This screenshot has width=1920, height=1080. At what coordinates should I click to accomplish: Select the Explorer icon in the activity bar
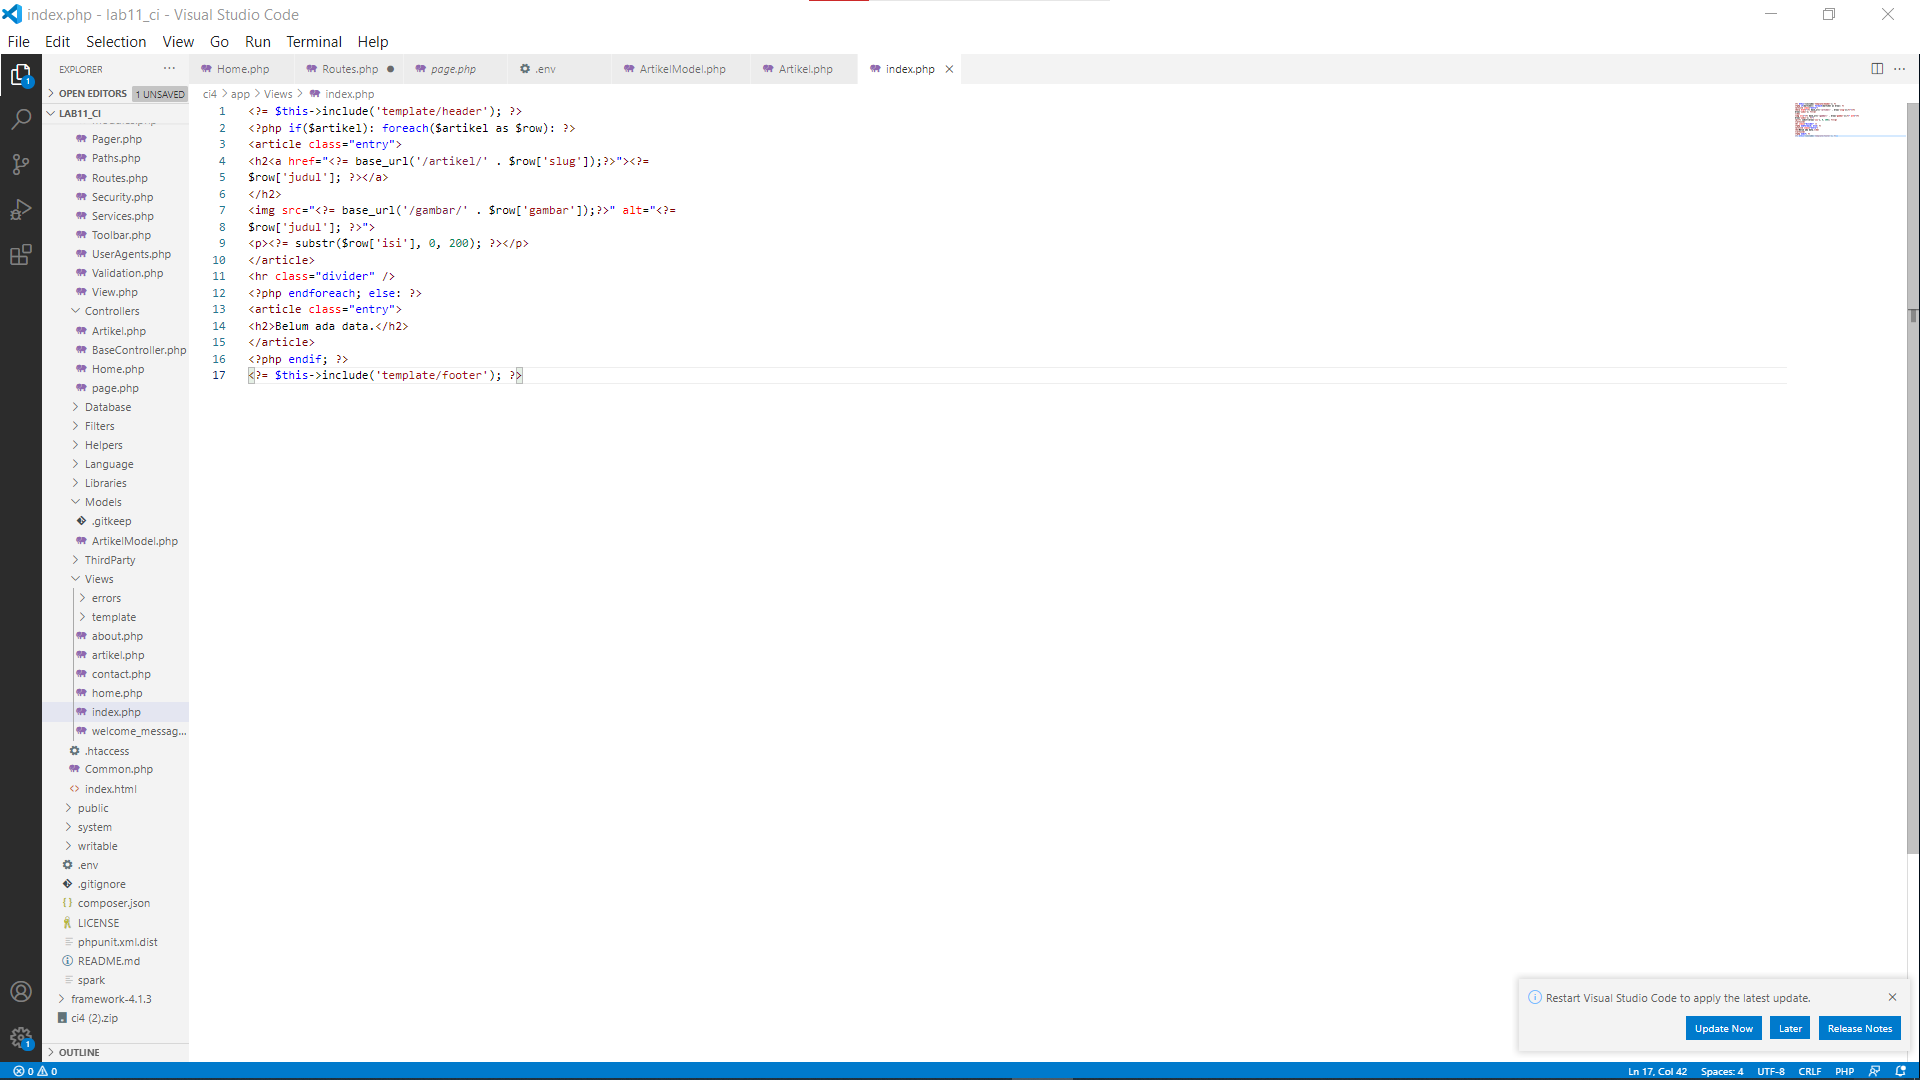pyautogui.click(x=20, y=74)
